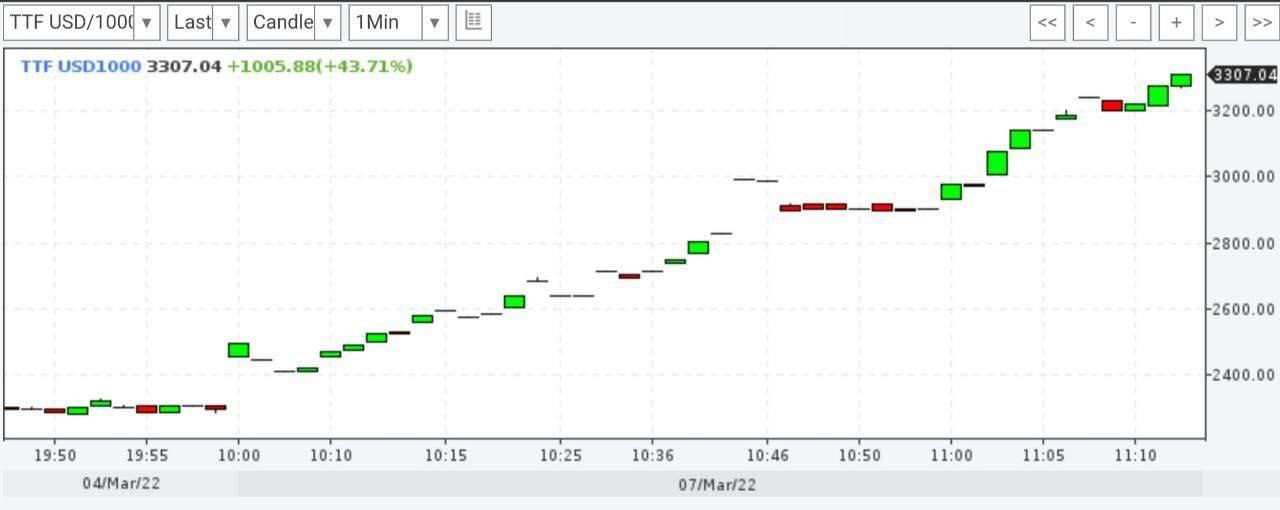Click the 10:50 time axis label
Image resolution: width=1280 pixels, height=510 pixels.
(x=859, y=455)
